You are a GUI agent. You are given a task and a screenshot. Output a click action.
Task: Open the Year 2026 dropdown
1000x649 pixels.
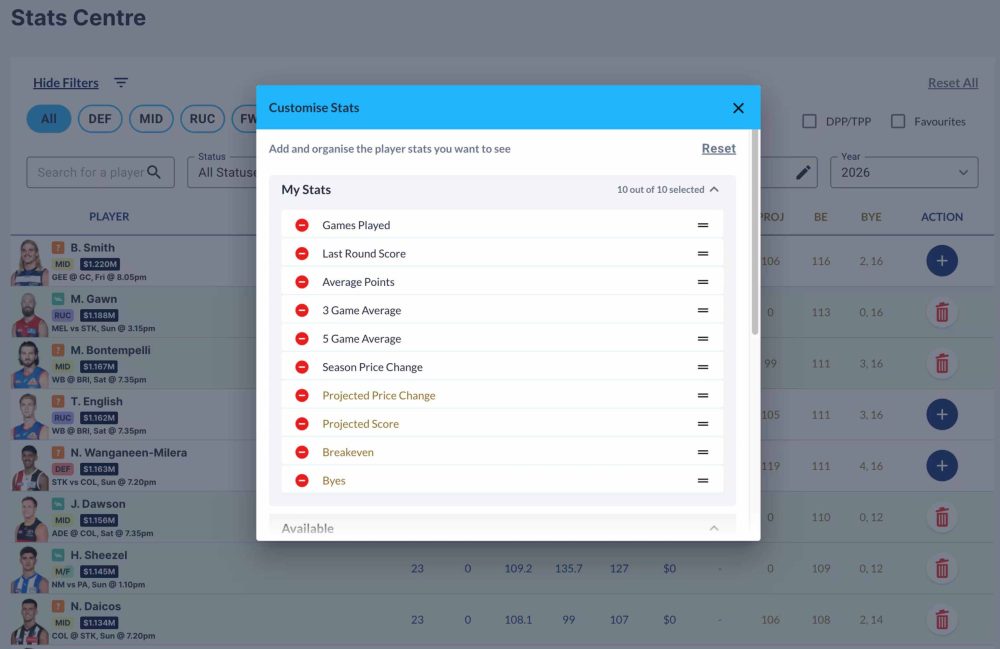point(904,172)
